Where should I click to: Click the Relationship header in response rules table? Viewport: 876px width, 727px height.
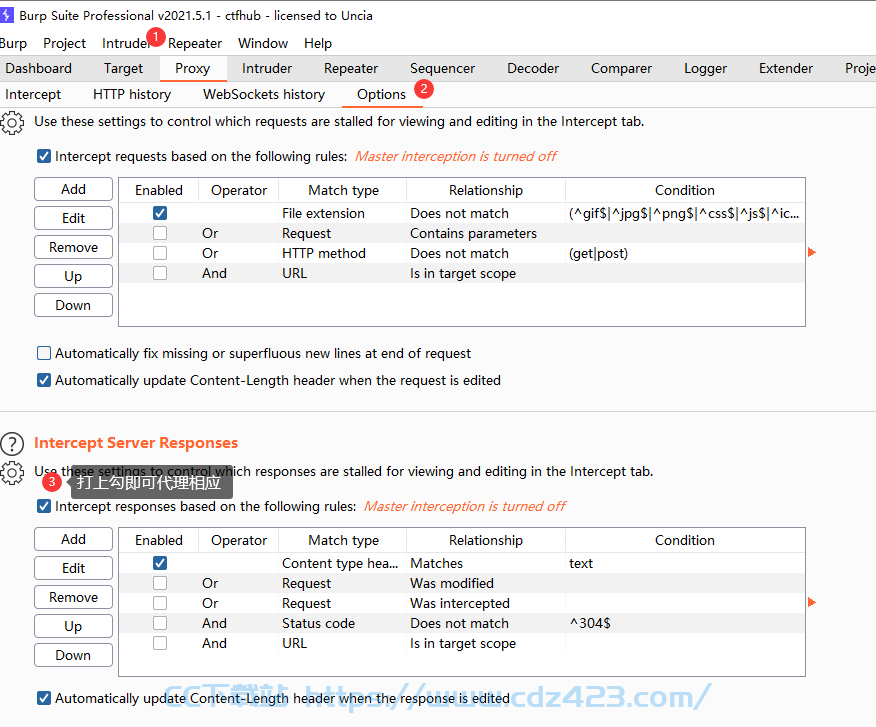coord(486,540)
